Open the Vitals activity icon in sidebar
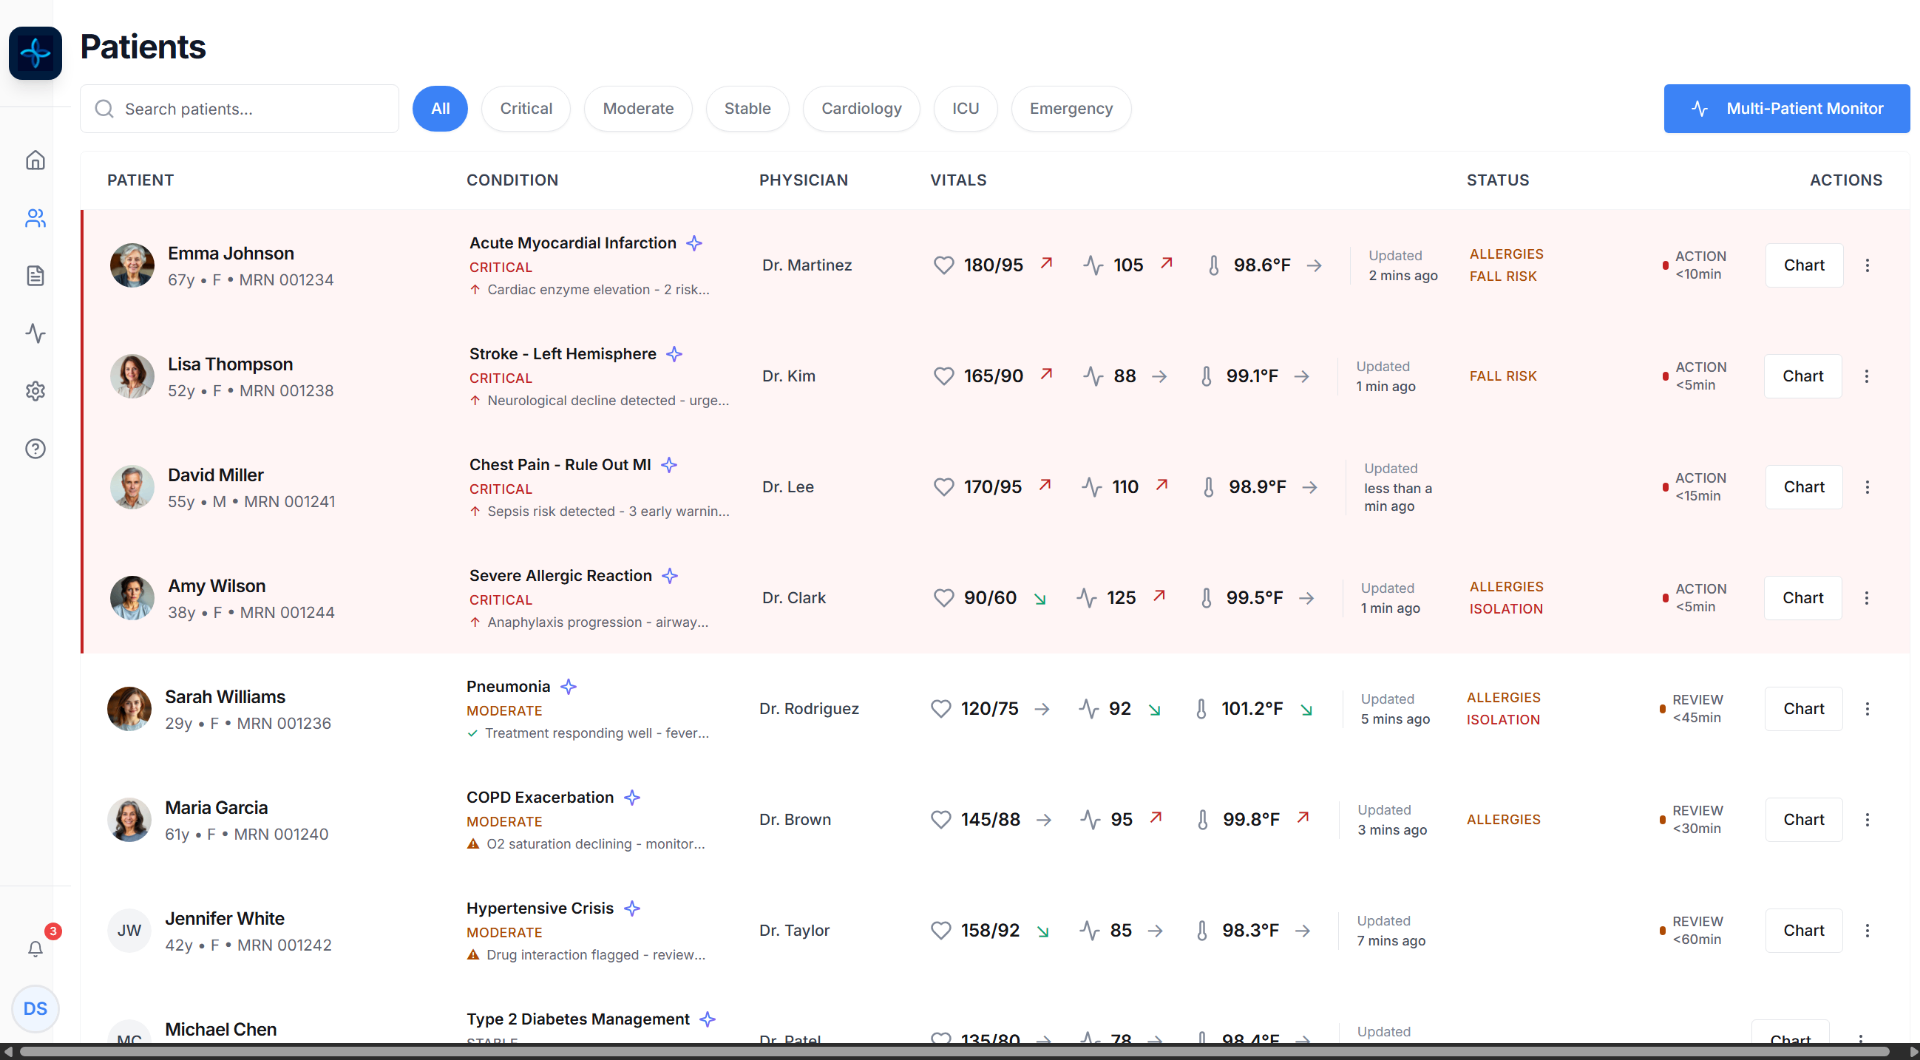The height and width of the screenshot is (1060, 1920). coord(35,333)
